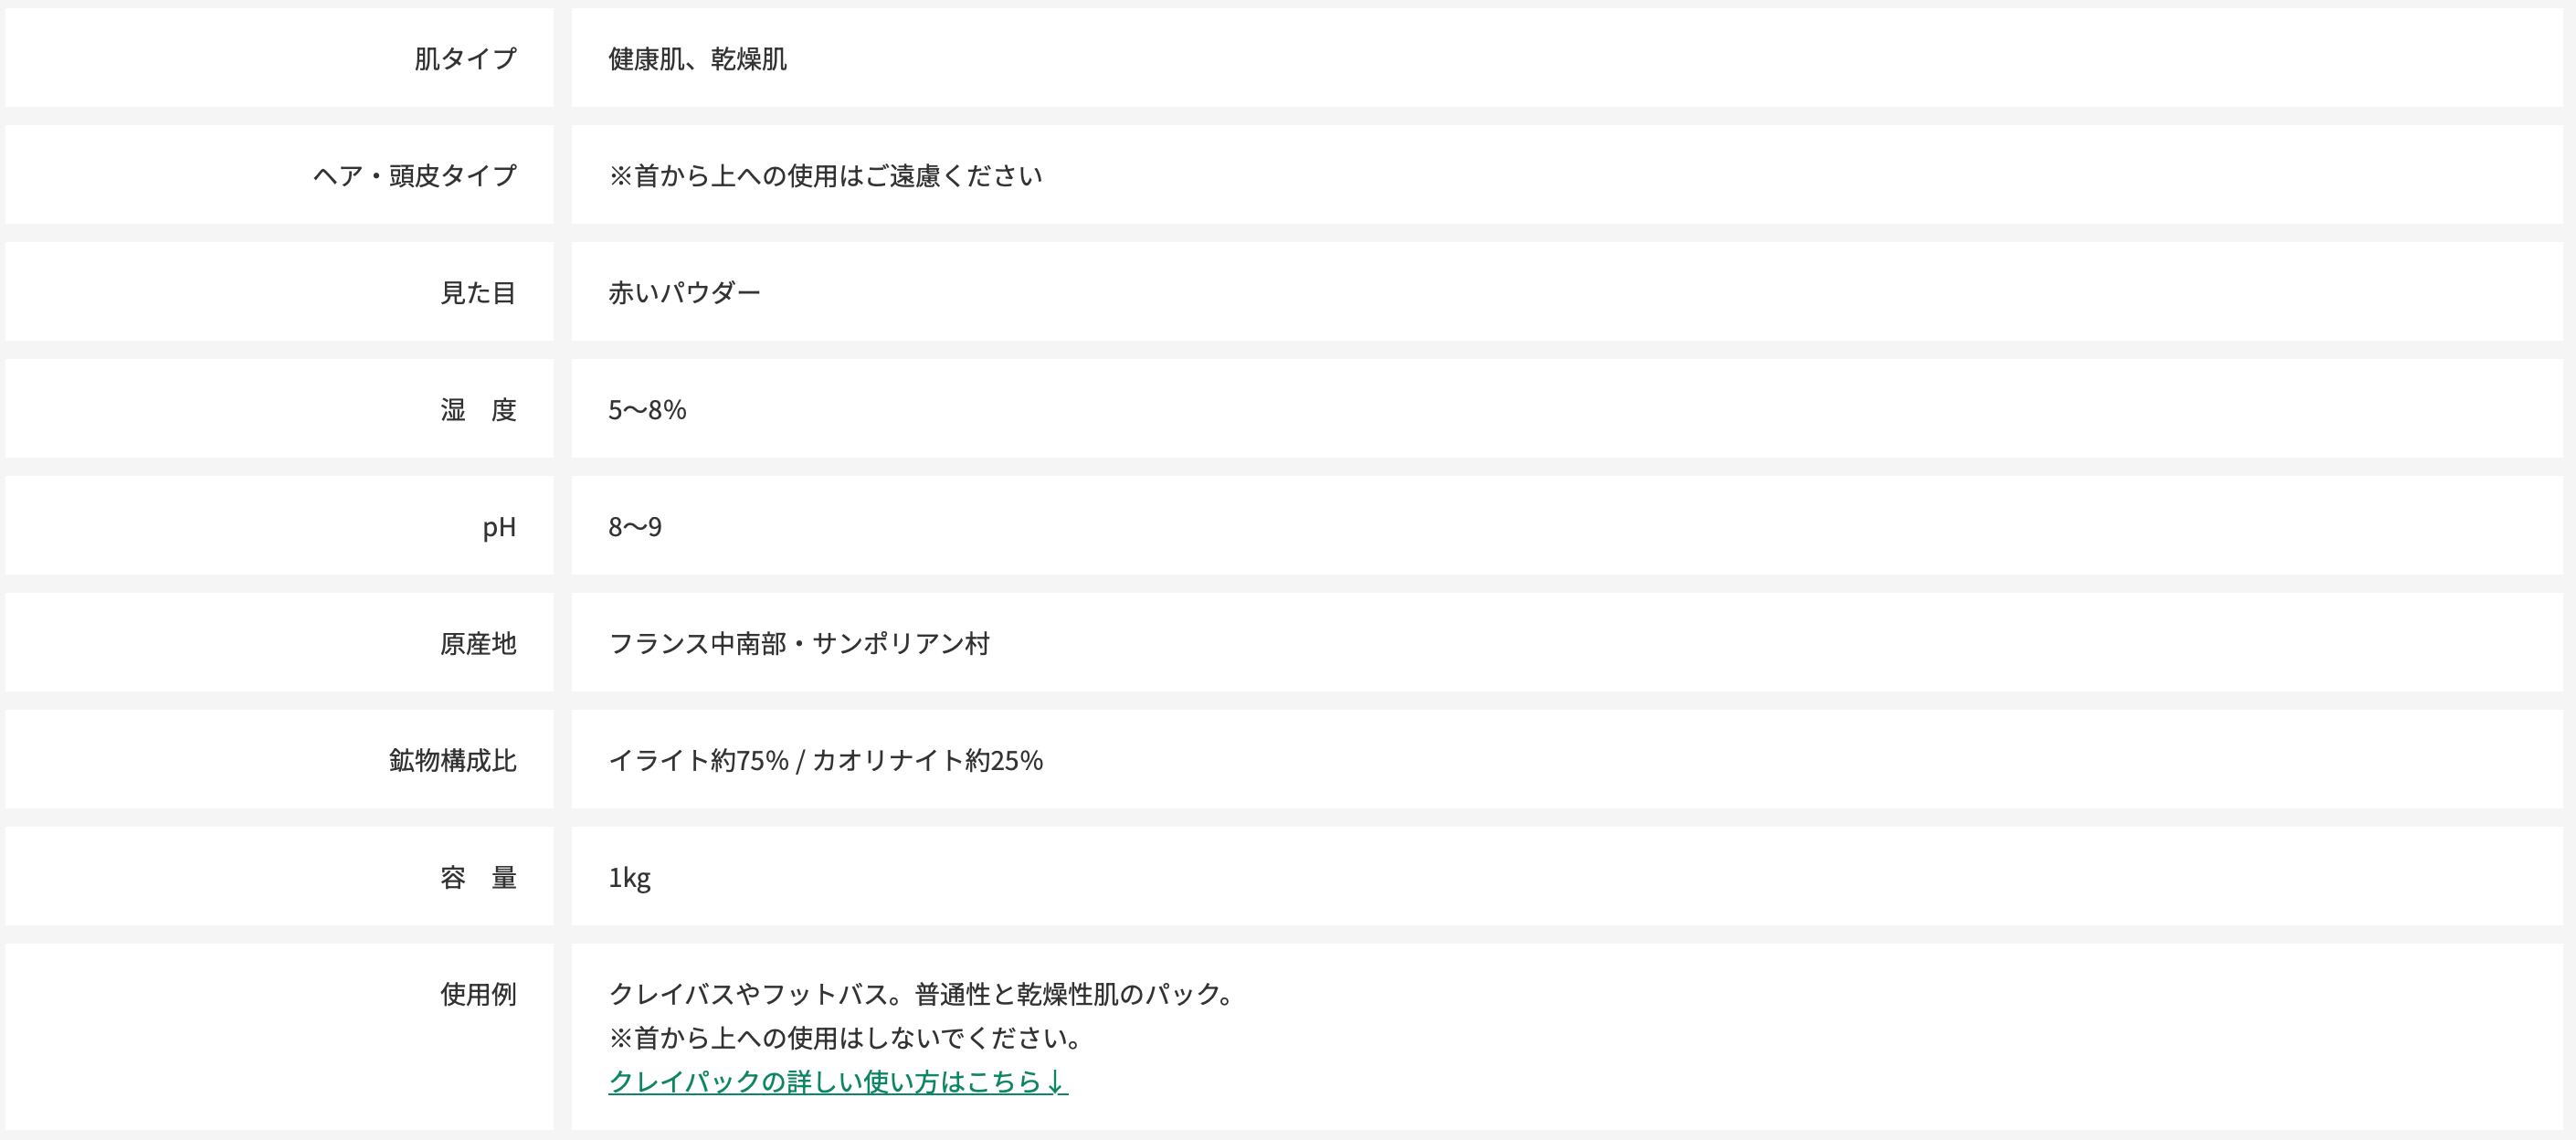Click the ※首から上への使用はご遠慮ください note
The width and height of the screenshot is (2576, 1140).
coord(825,176)
